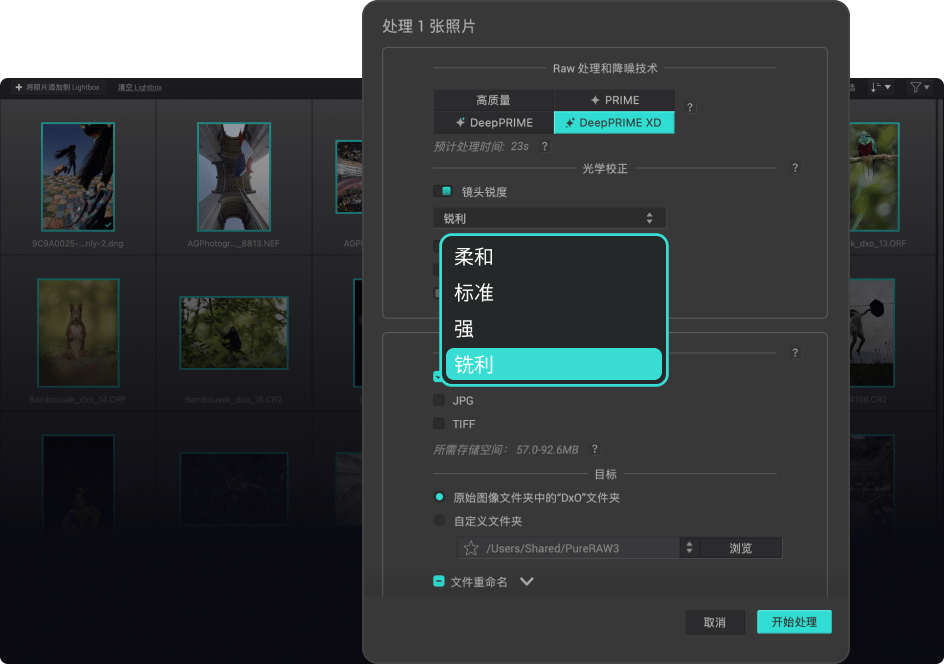
Task: Select the 原始图像文件夹中的"DxO"文件夹 radio option
Action: (439, 497)
